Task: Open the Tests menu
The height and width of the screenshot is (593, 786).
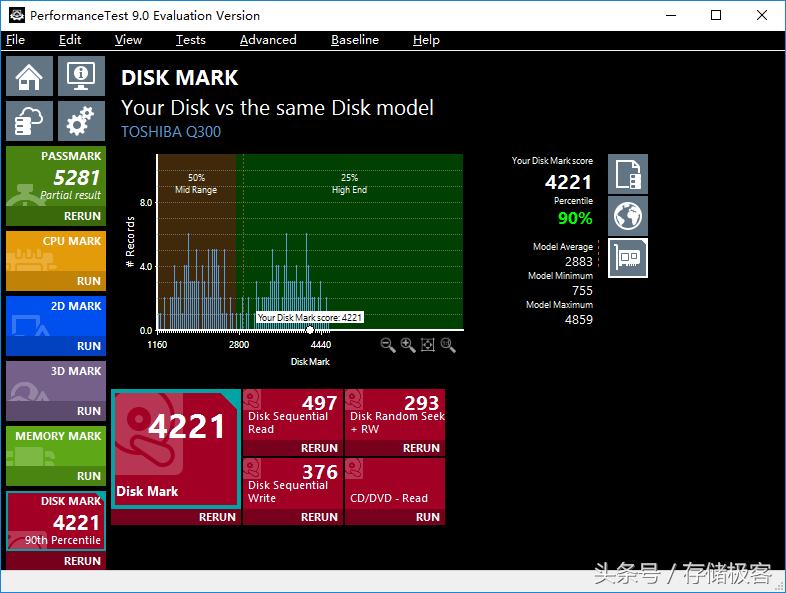Action: tap(190, 40)
